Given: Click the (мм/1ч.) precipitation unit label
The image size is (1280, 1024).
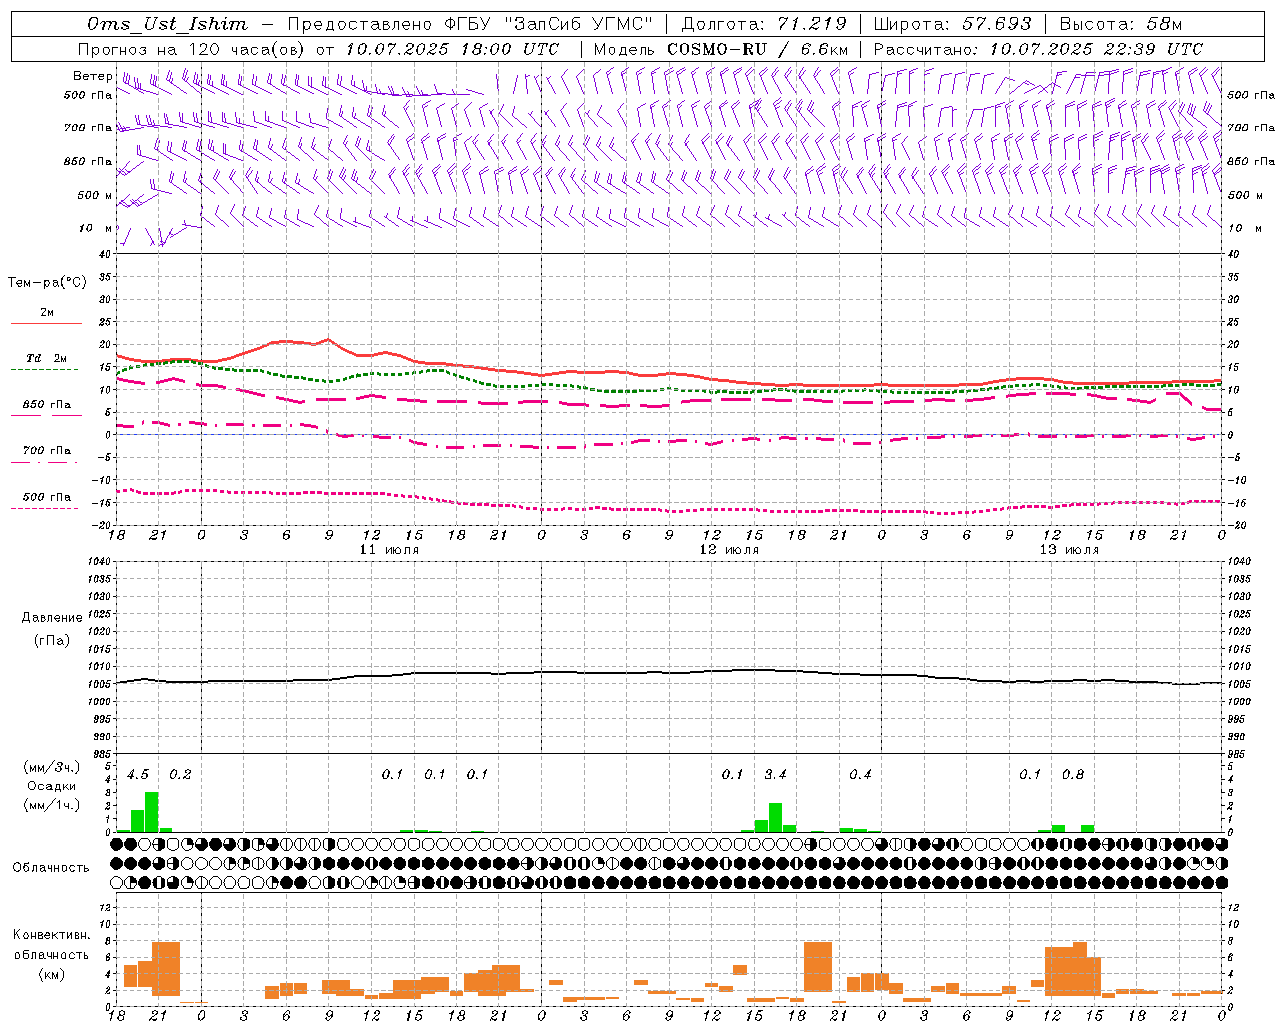Looking at the screenshot, I should 51,805.
